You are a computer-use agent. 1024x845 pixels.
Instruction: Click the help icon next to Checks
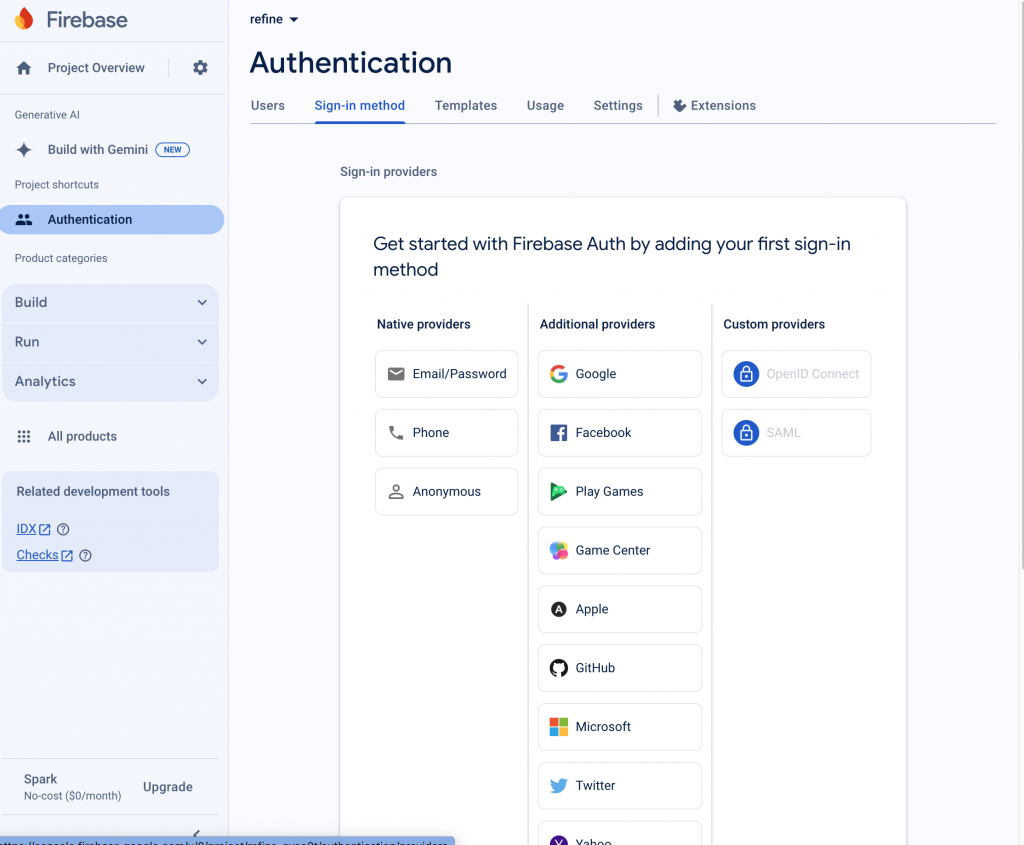pos(86,555)
